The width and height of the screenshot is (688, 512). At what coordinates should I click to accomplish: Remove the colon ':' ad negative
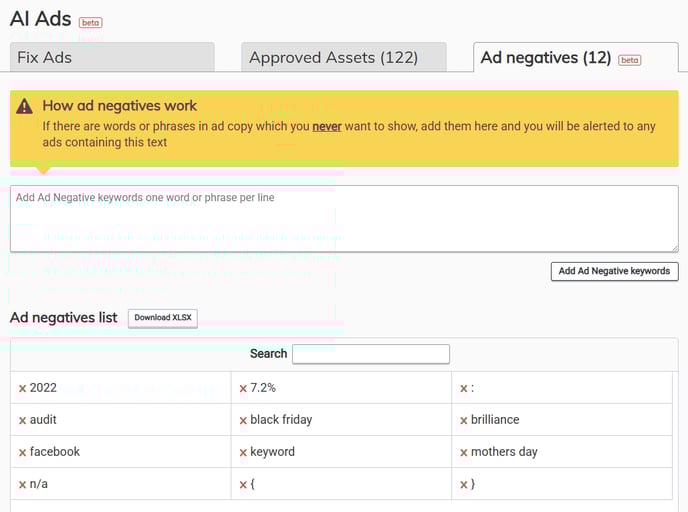coord(464,388)
